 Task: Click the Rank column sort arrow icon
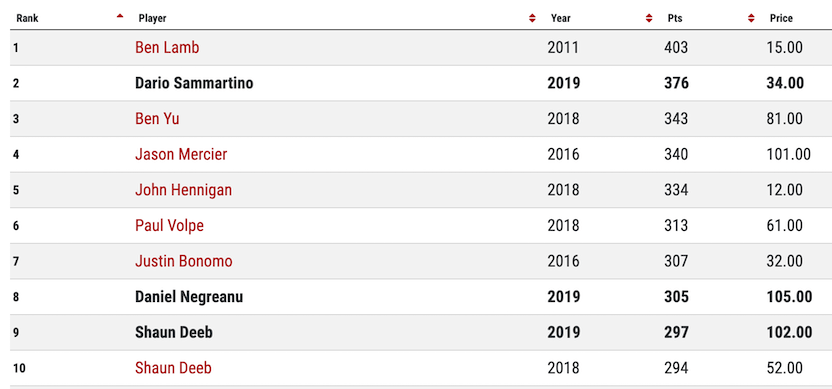pos(120,16)
